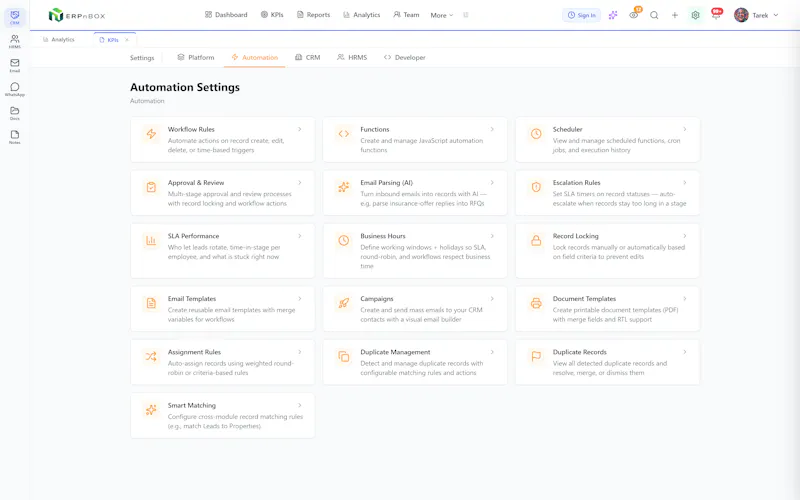Image resolution: width=800 pixels, height=500 pixels.
Task: Open the Docs sidebar icon
Action: (x=15, y=113)
